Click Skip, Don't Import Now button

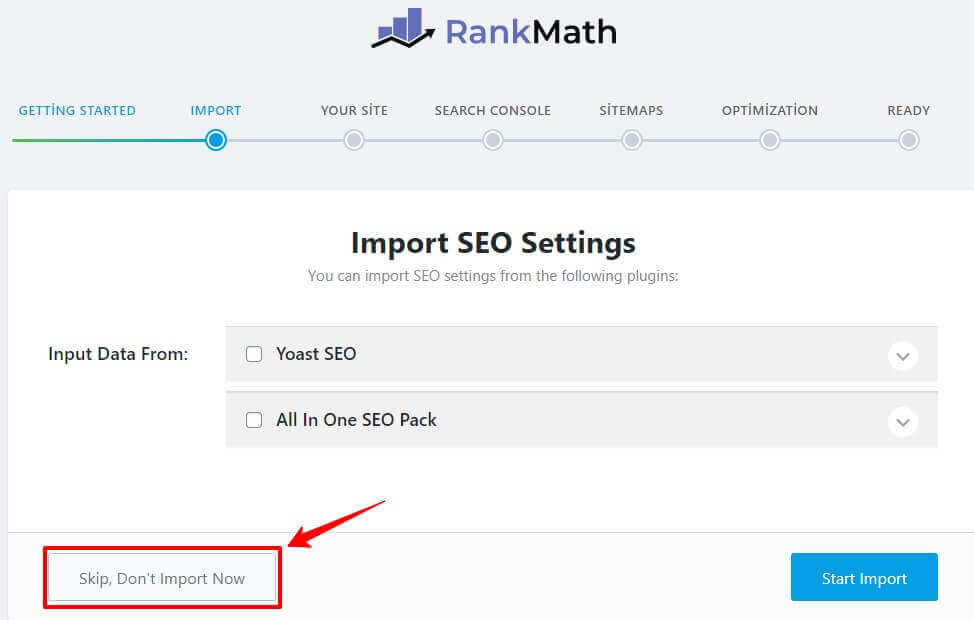162,578
